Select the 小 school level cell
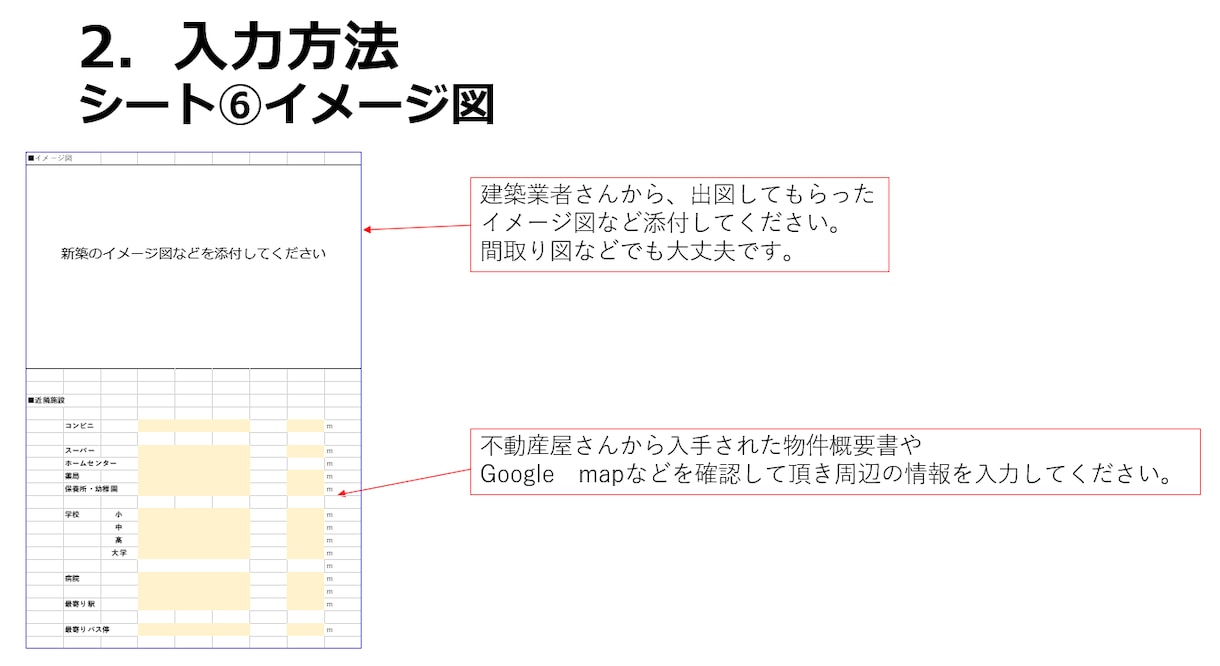Image resolution: width=1220 pixels, height=666 pixels. tap(119, 515)
